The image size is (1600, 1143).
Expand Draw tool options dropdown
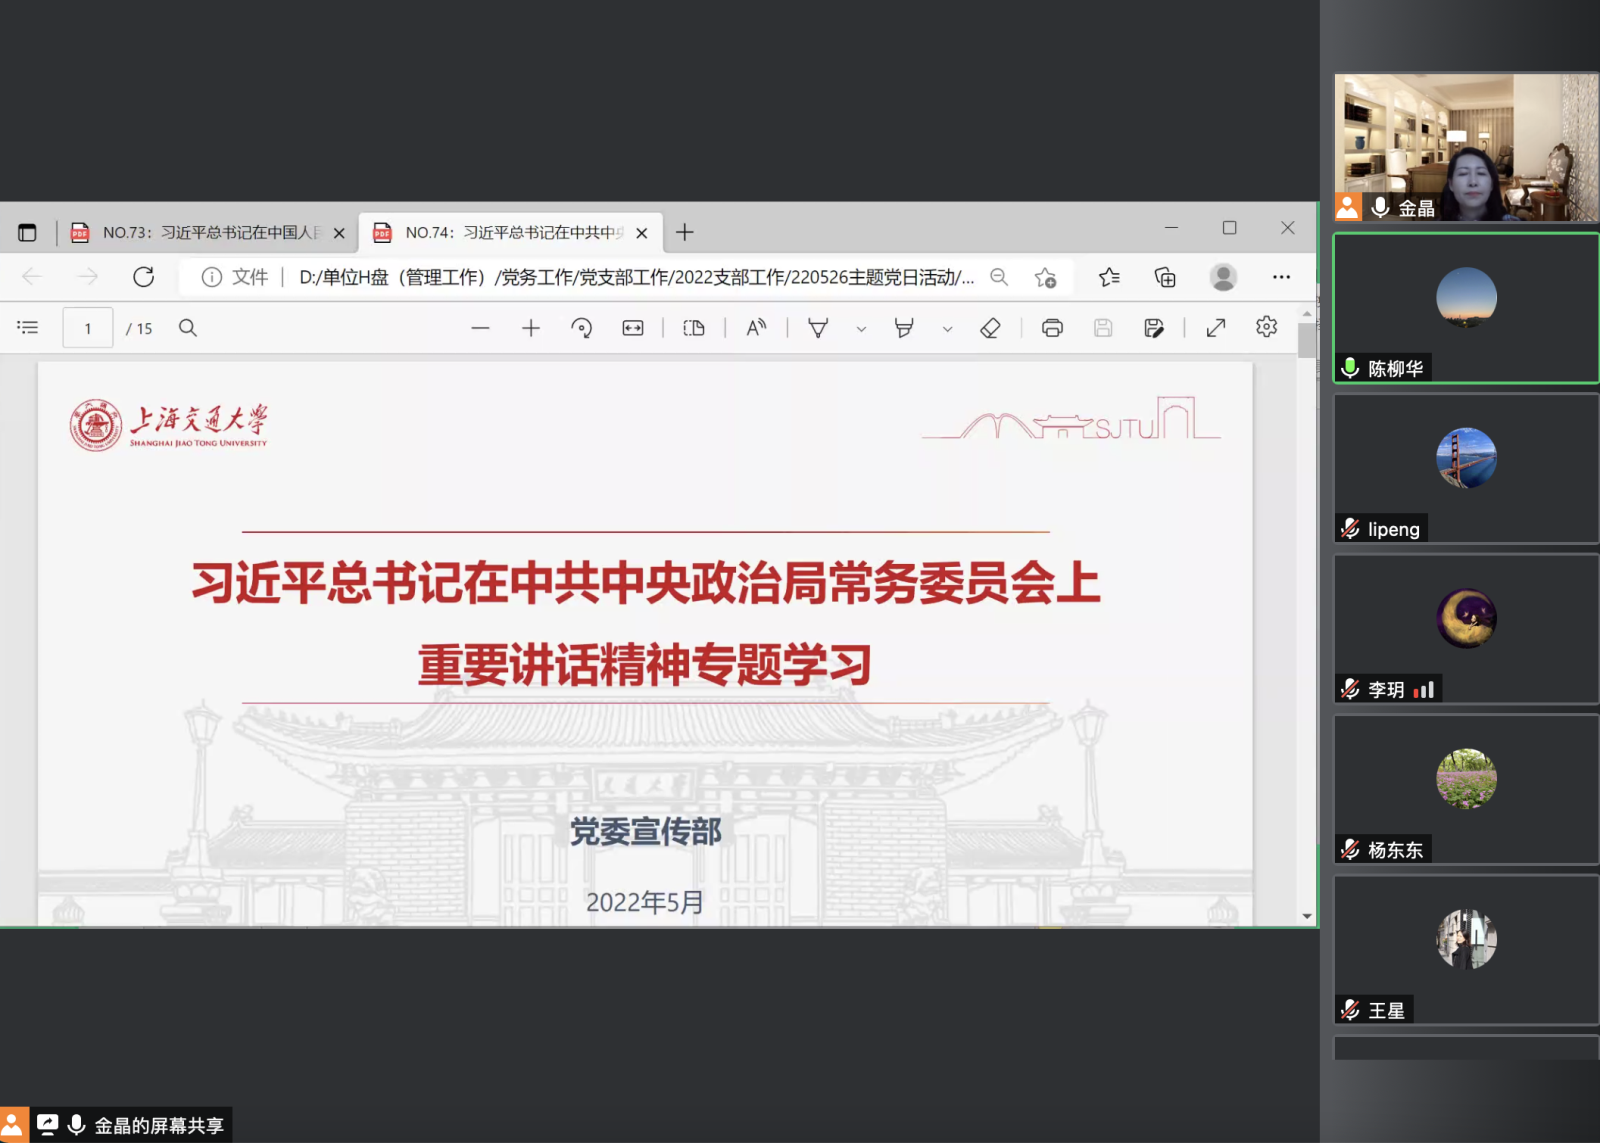coord(861,328)
